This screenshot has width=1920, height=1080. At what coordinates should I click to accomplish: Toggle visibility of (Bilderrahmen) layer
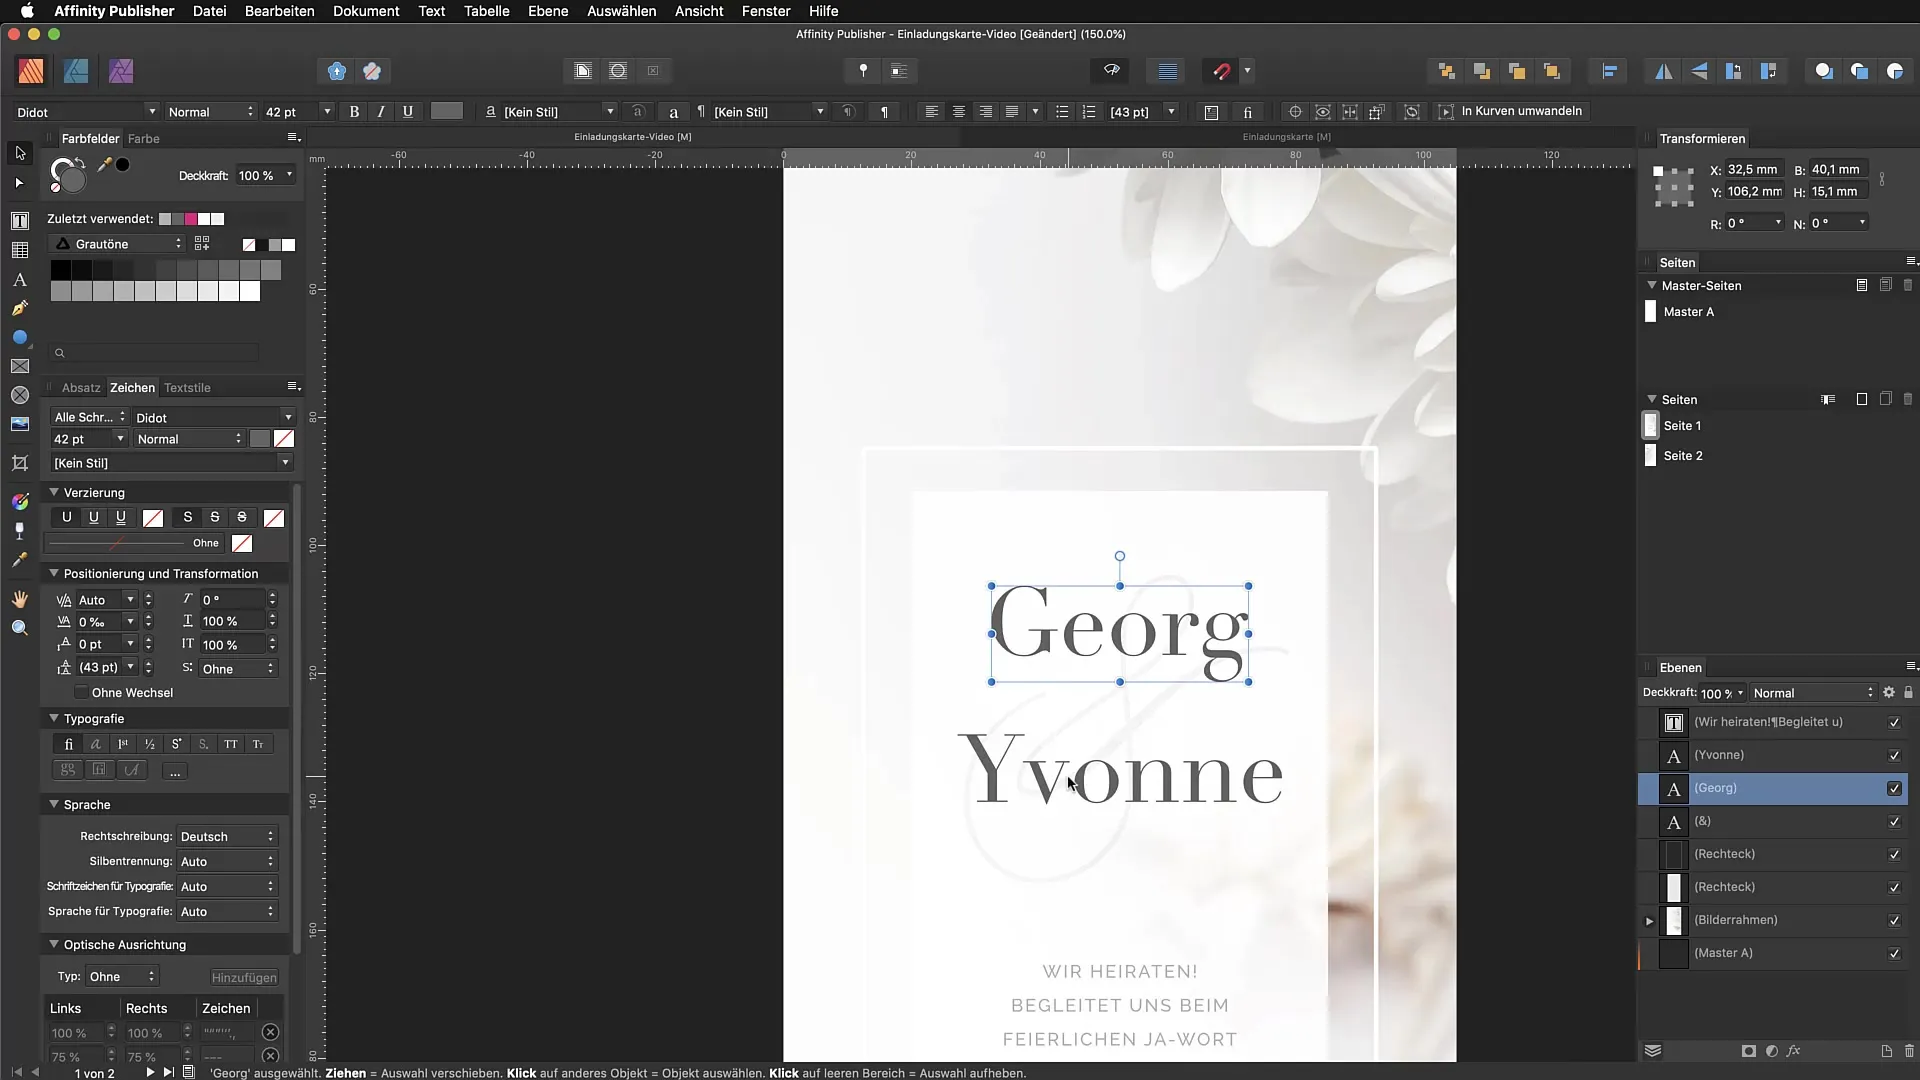coord(1894,921)
